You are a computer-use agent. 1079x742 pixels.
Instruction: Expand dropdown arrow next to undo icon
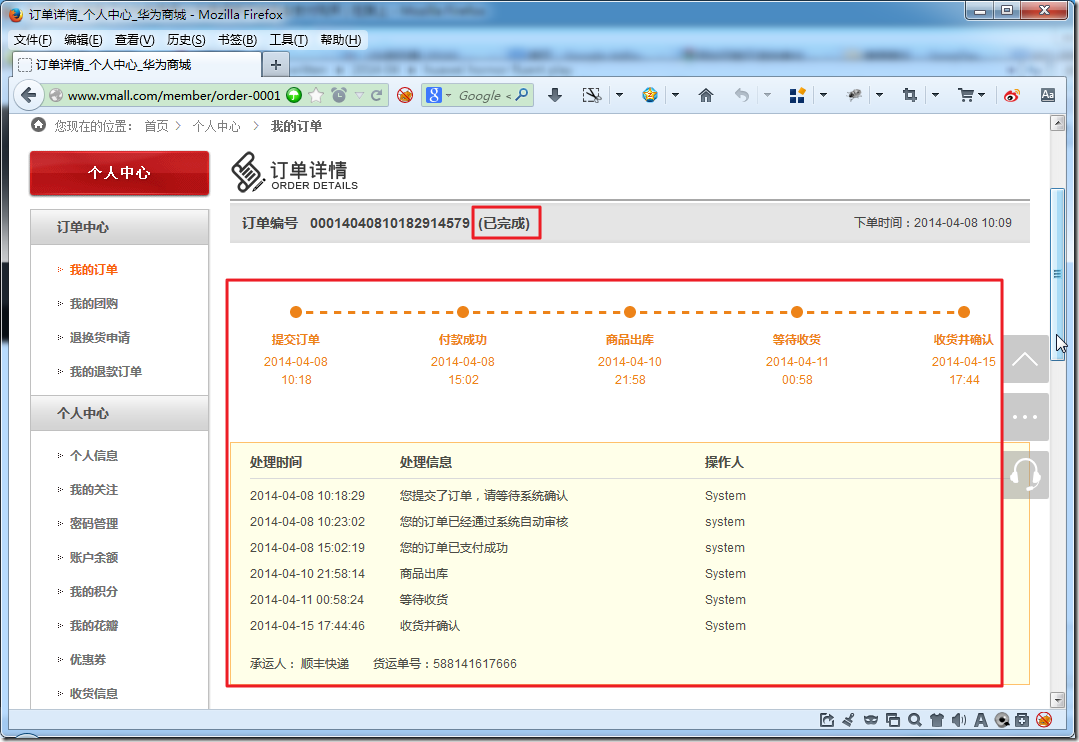(767, 95)
